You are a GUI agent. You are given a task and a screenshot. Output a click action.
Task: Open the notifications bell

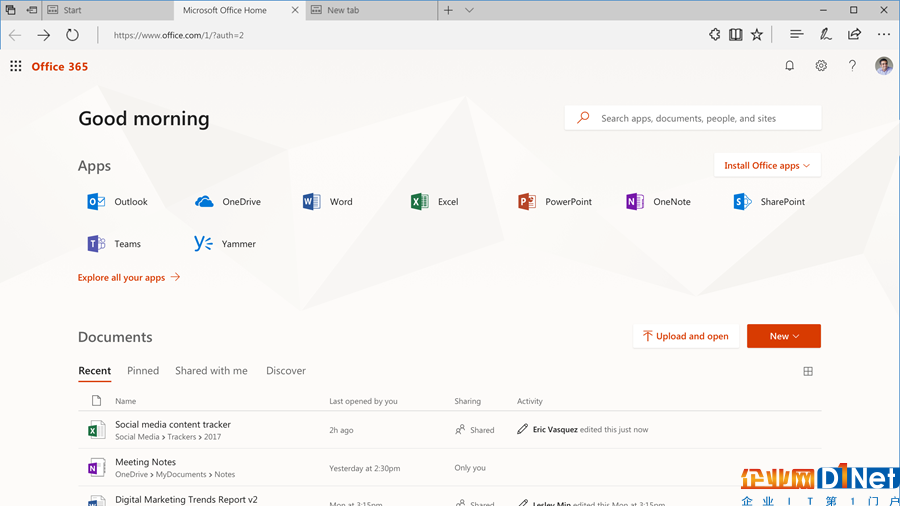click(789, 66)
